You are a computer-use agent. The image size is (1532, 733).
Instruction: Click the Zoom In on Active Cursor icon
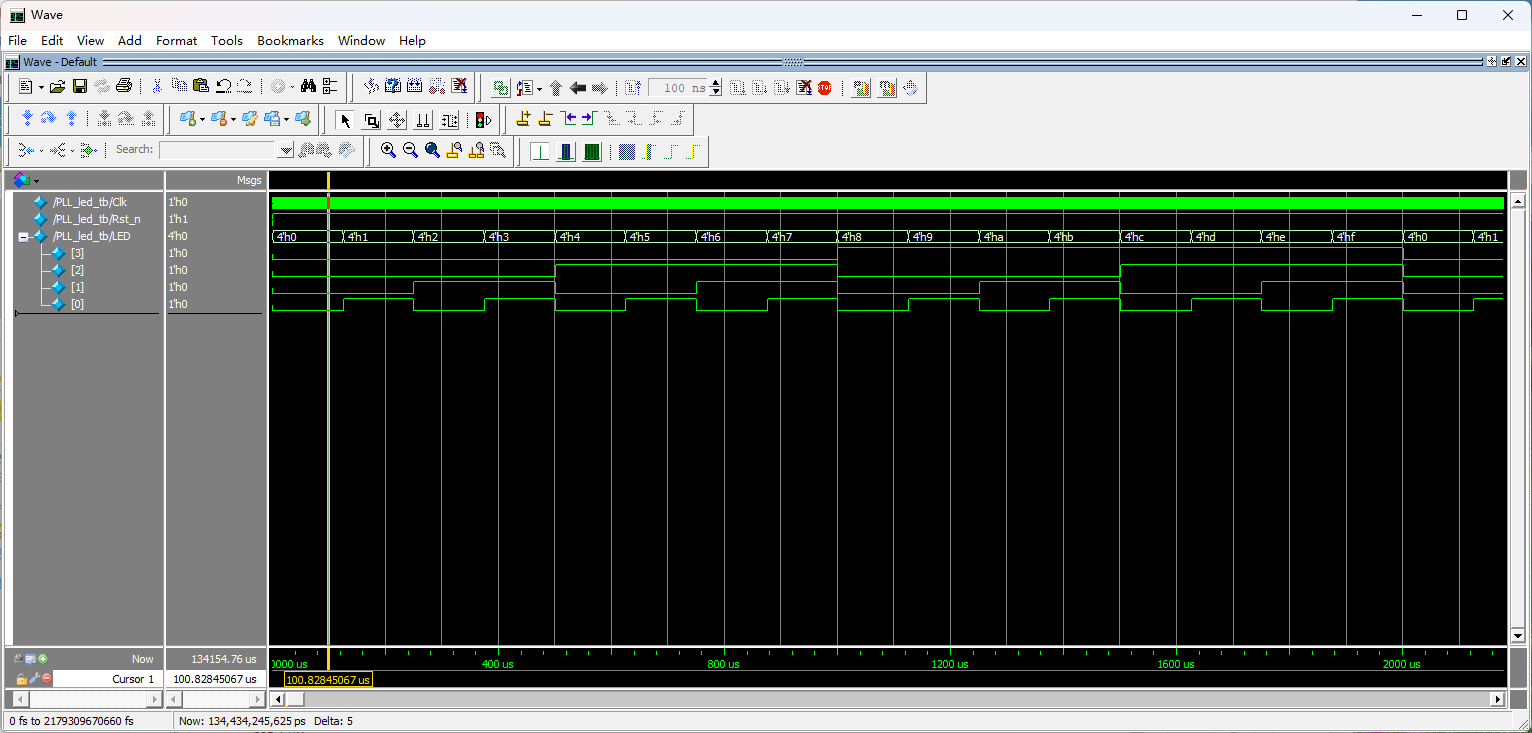pos(455,150)
